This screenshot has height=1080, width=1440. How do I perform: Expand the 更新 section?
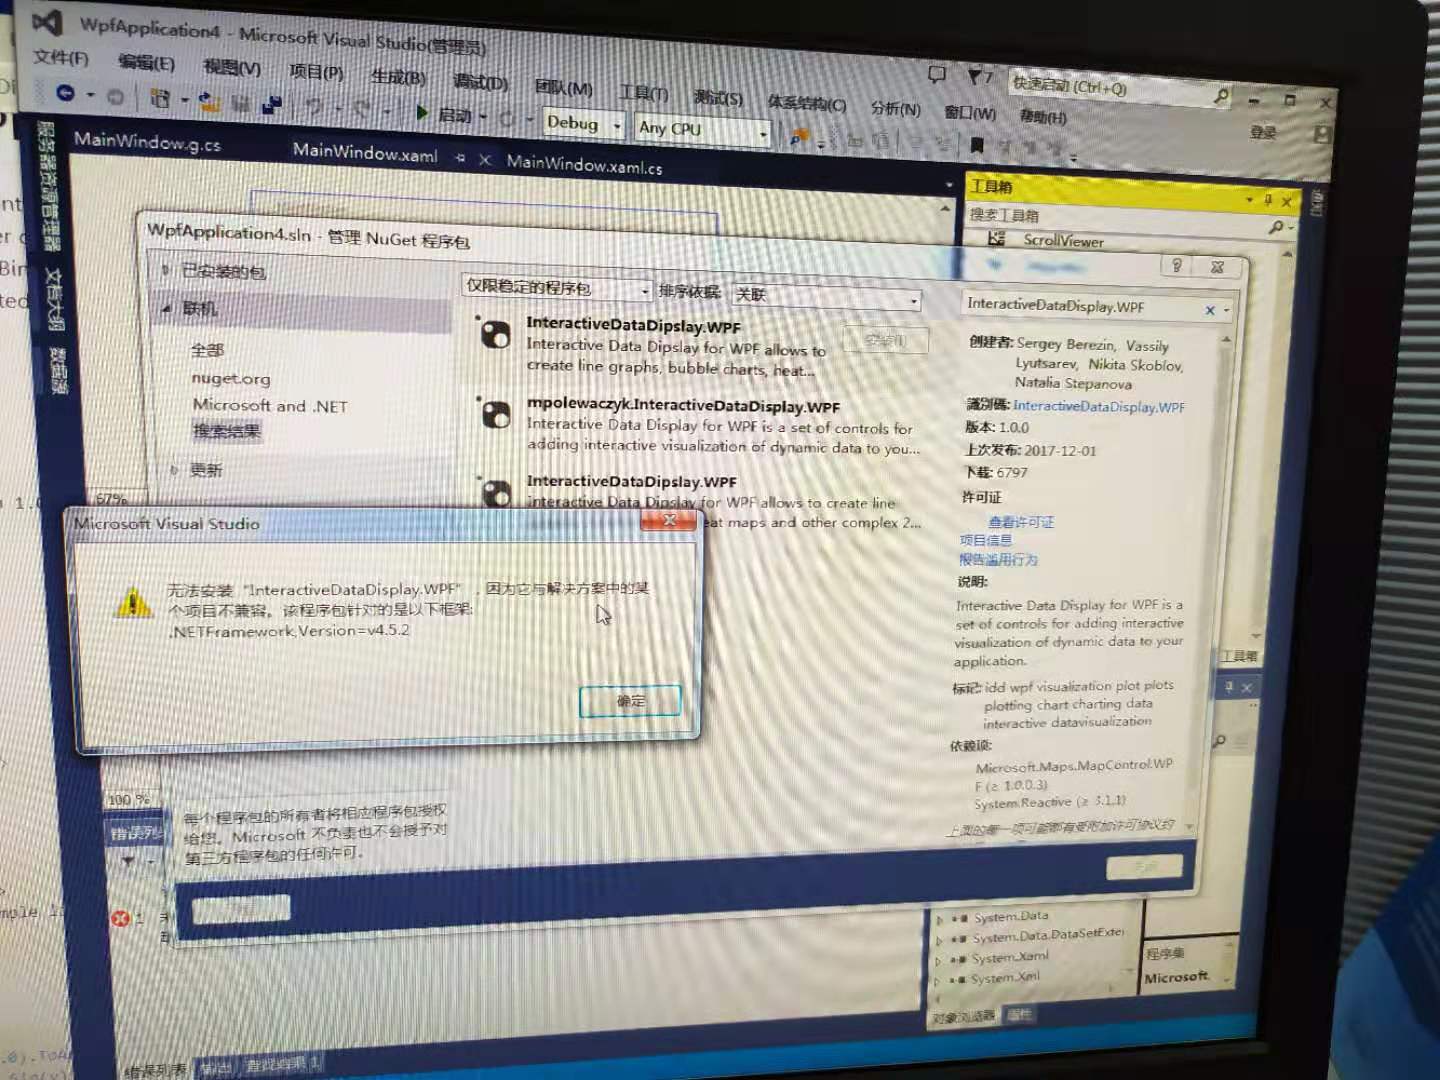coord(174,469)
